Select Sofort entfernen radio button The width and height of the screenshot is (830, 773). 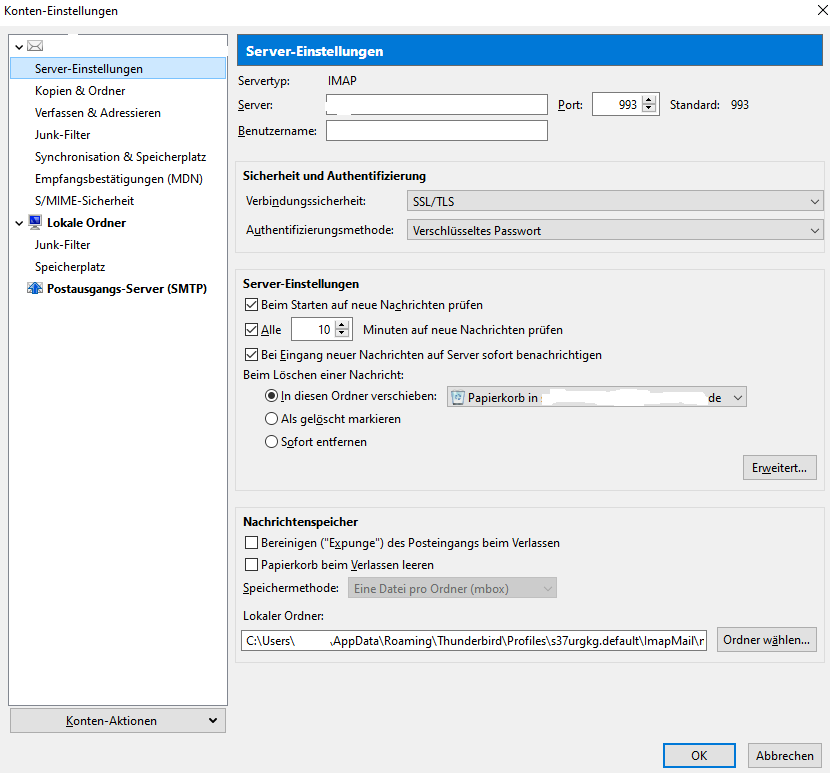[272, 441]
